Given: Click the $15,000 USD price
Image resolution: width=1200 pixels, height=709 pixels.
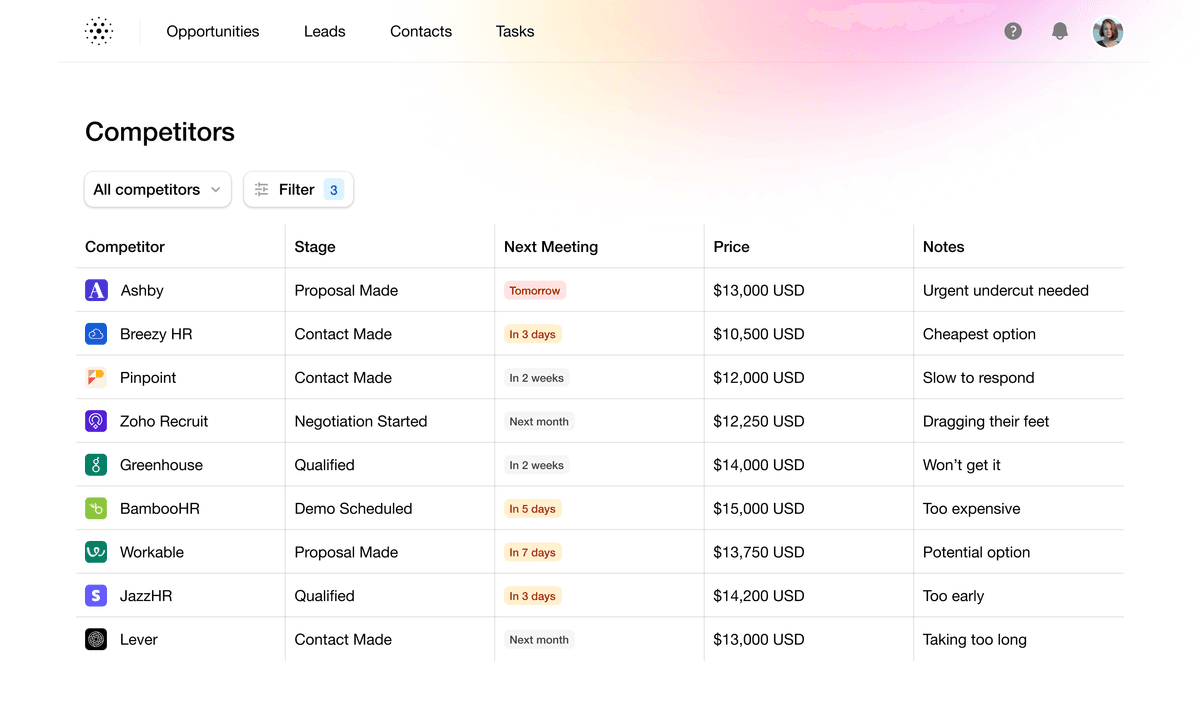Looking at the screenshot, I should coord(759,508).
